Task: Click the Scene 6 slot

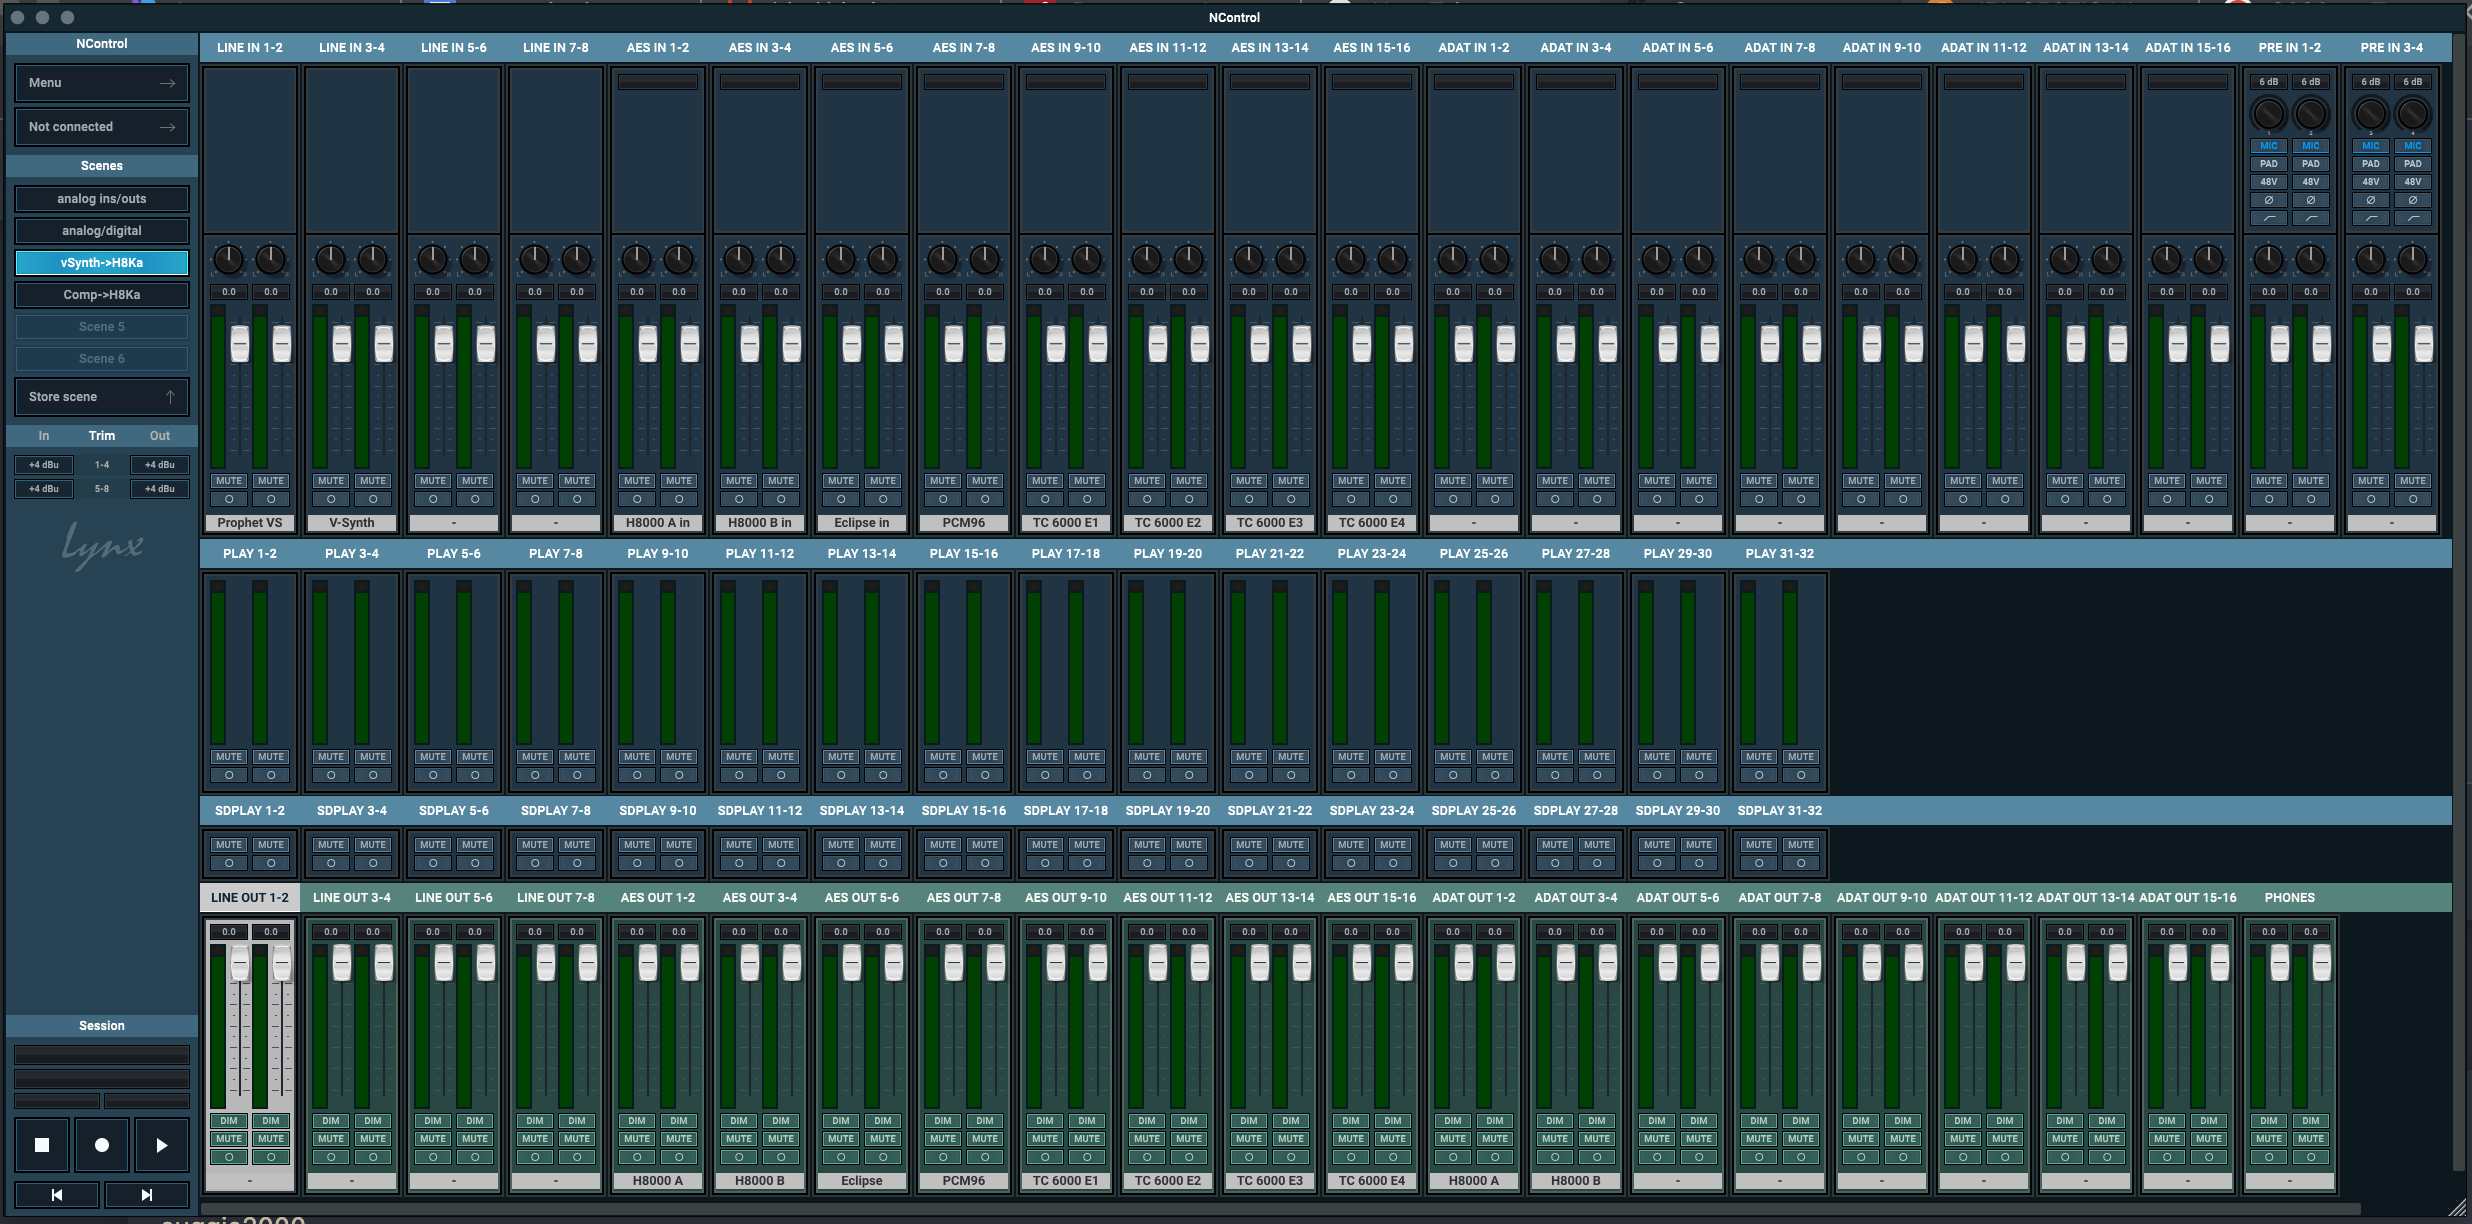Action: pyautogui.click(x=102, y=359)
